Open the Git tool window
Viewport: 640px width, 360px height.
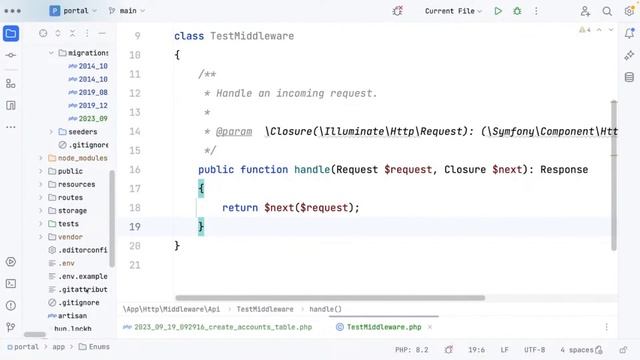(x=11, y=327)
